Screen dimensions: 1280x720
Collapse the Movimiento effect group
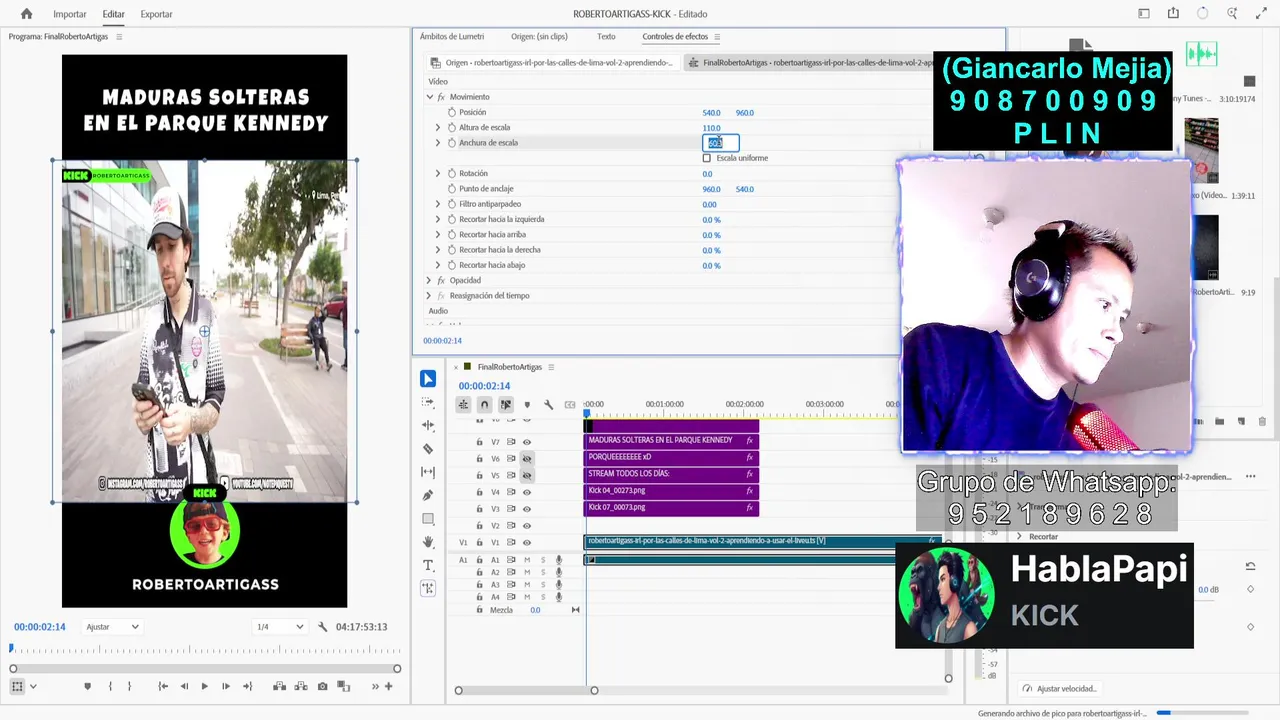(x=430, y=97)
